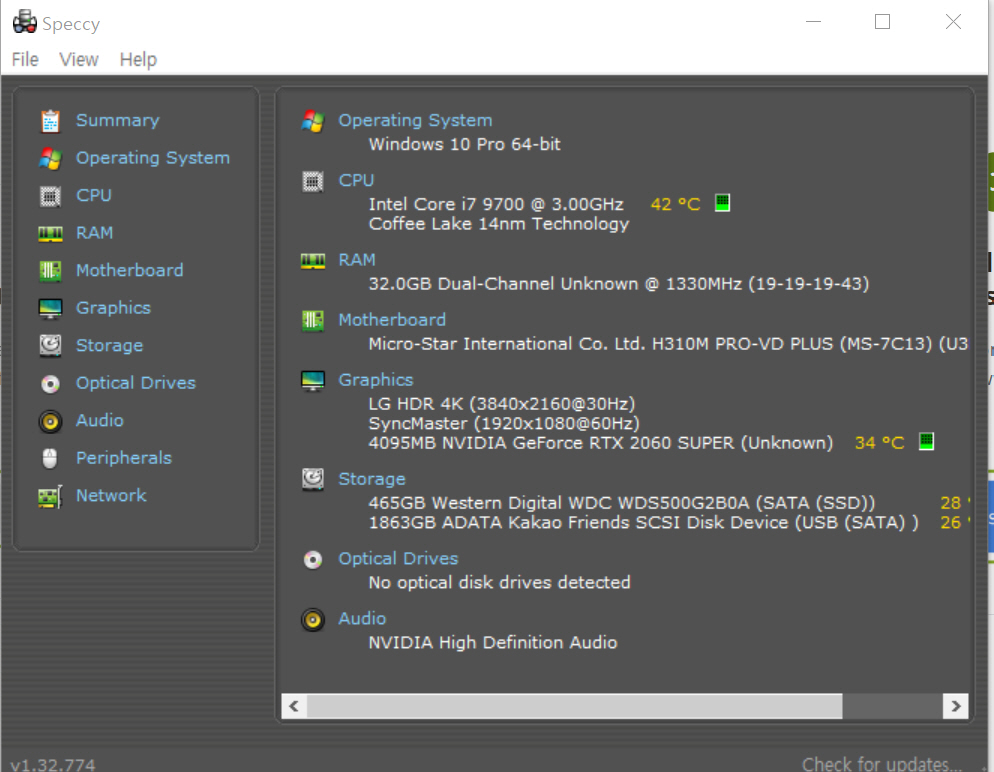Show Motherboard details from the sidebar

click(x=129, y=270)
